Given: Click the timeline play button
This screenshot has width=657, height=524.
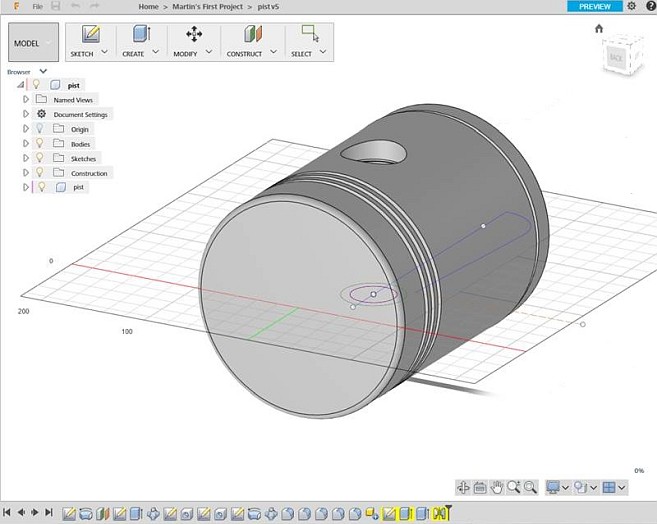Looking at the screenshot, I should tap(34, 513).
